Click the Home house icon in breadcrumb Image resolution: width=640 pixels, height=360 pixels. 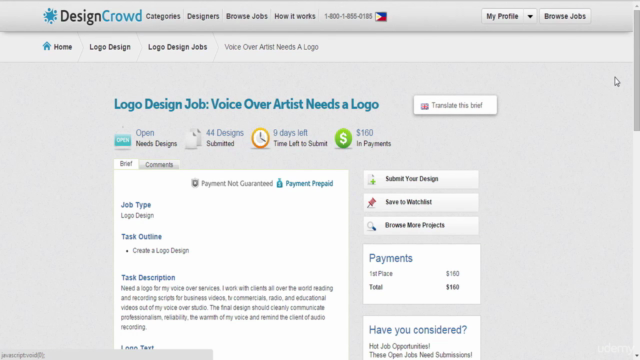pyautogui.click(x=47, y=46)
